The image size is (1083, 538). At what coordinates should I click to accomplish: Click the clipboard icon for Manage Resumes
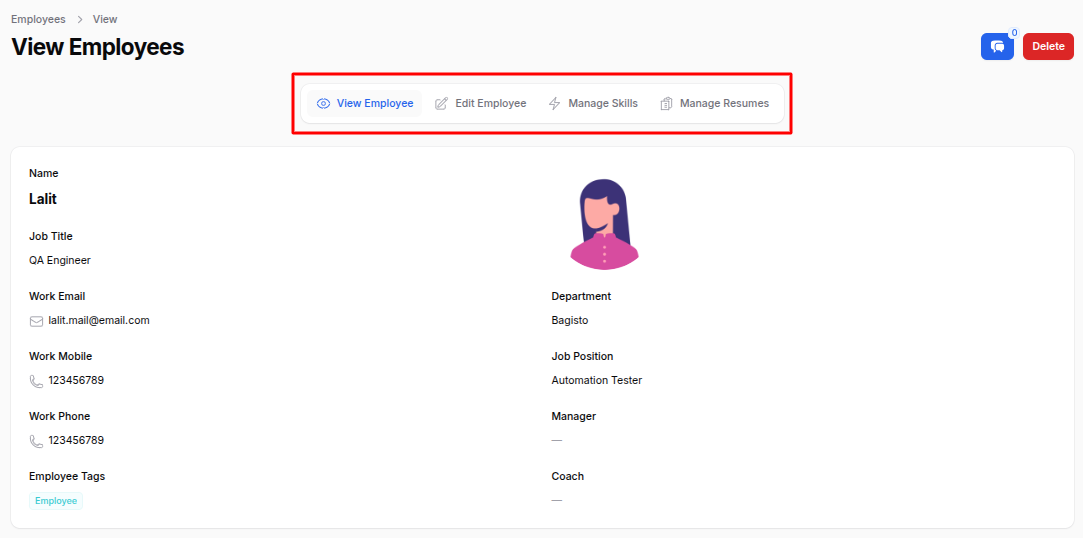coord(666,104)
